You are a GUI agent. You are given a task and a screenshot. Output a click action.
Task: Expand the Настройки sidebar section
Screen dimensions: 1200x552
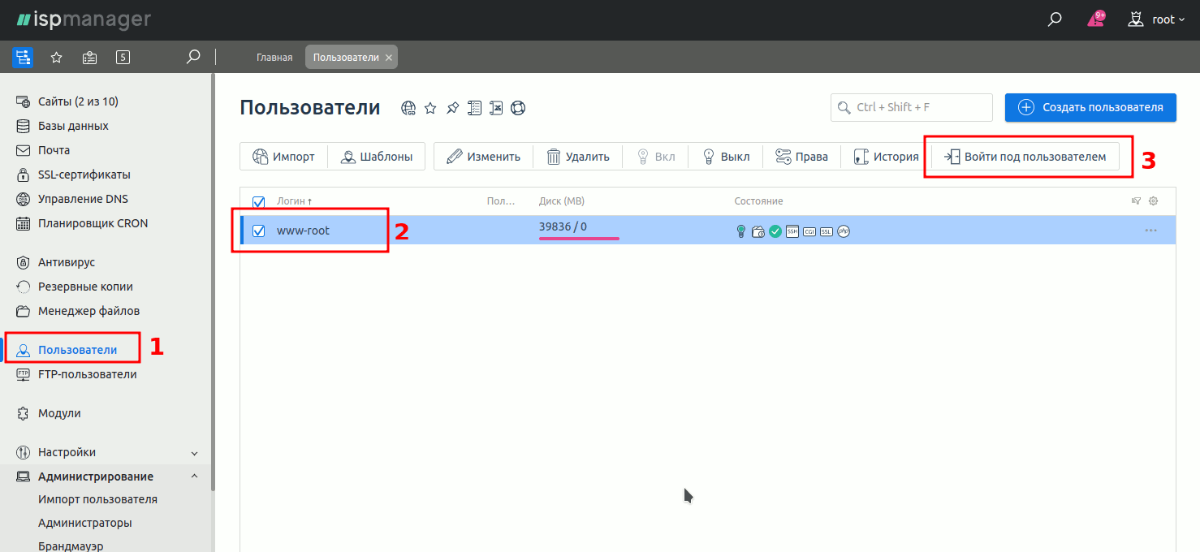194,453
